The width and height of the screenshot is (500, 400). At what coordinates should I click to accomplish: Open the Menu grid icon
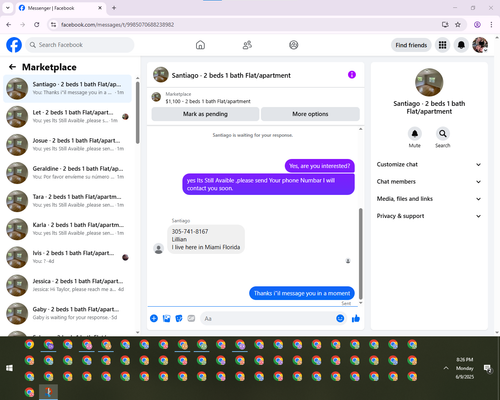pos(442,45)
